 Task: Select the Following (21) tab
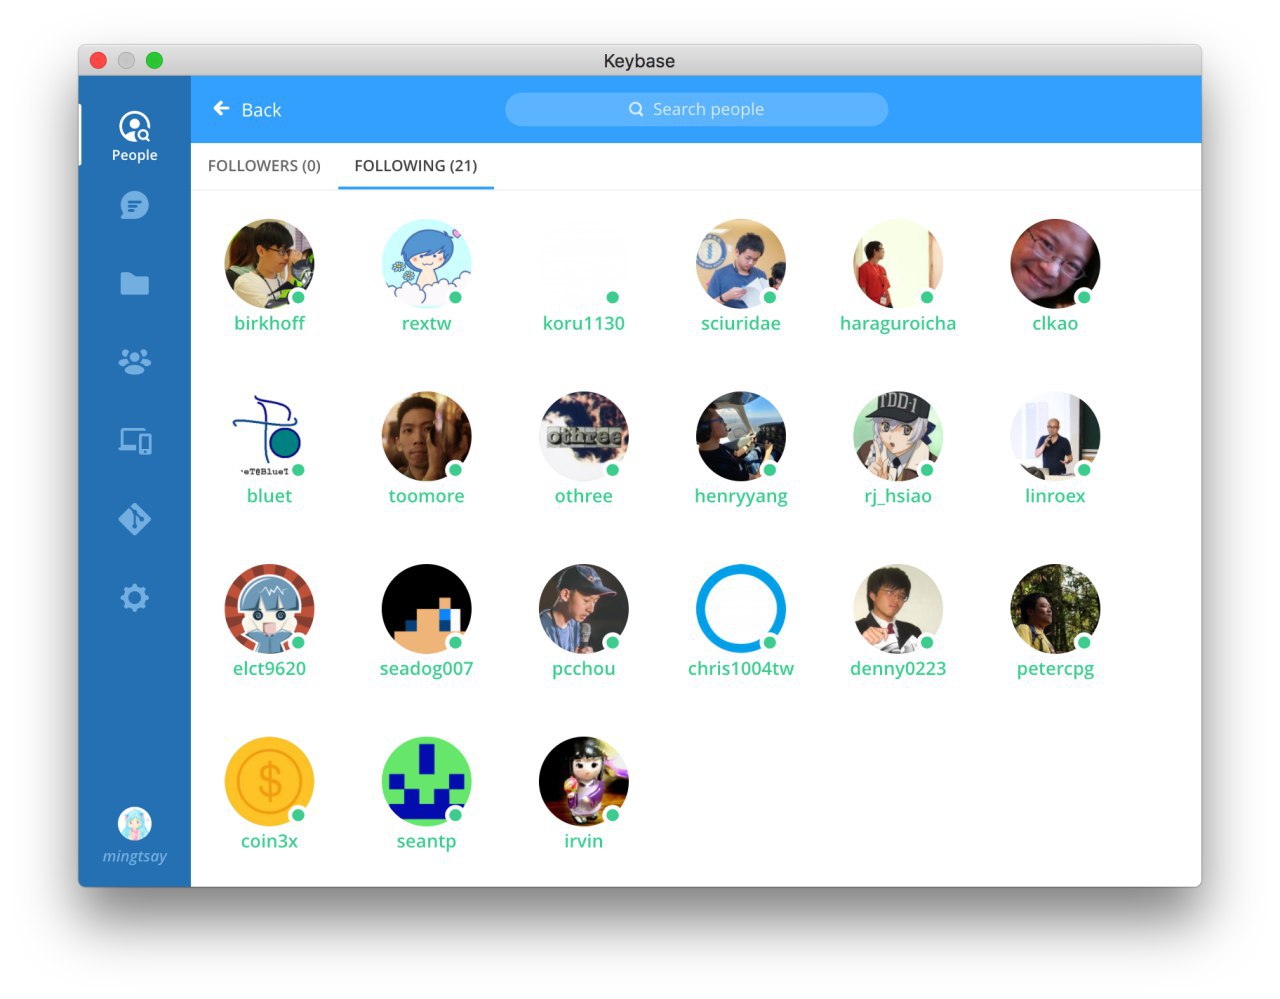pos(416,166)
